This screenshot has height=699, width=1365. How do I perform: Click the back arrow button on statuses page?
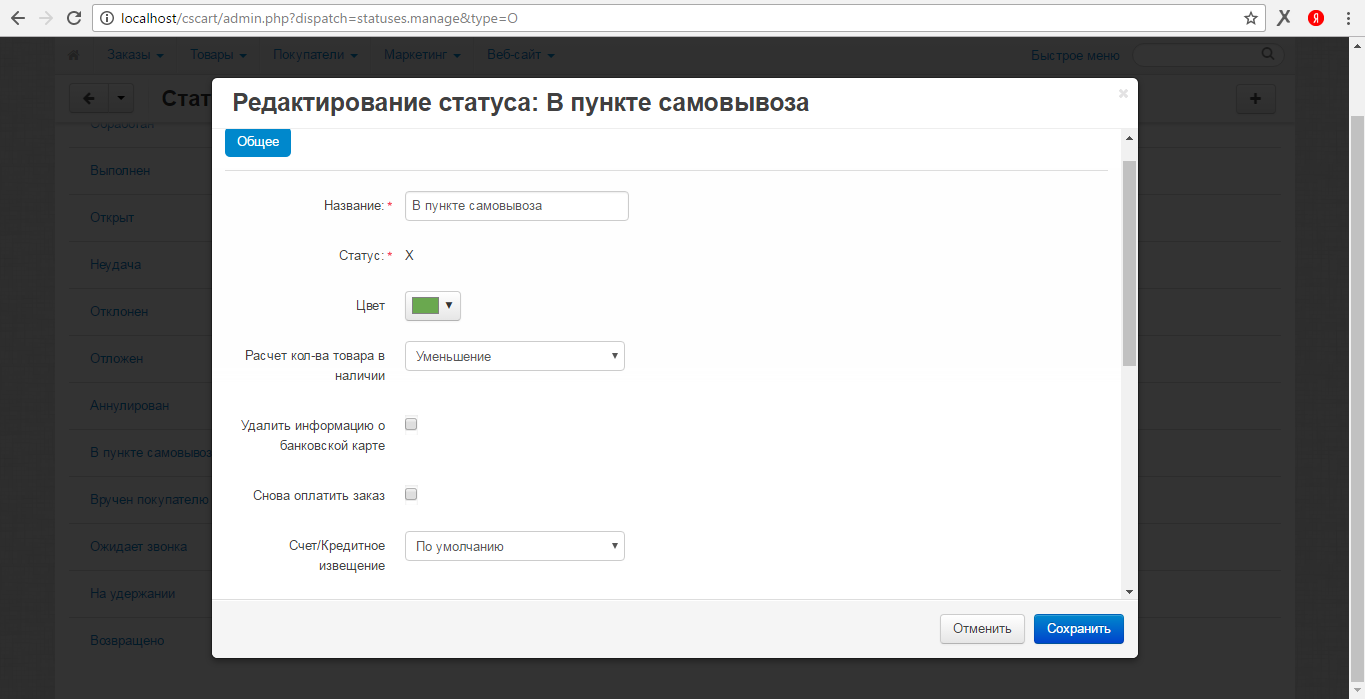[x=88, y=98]
